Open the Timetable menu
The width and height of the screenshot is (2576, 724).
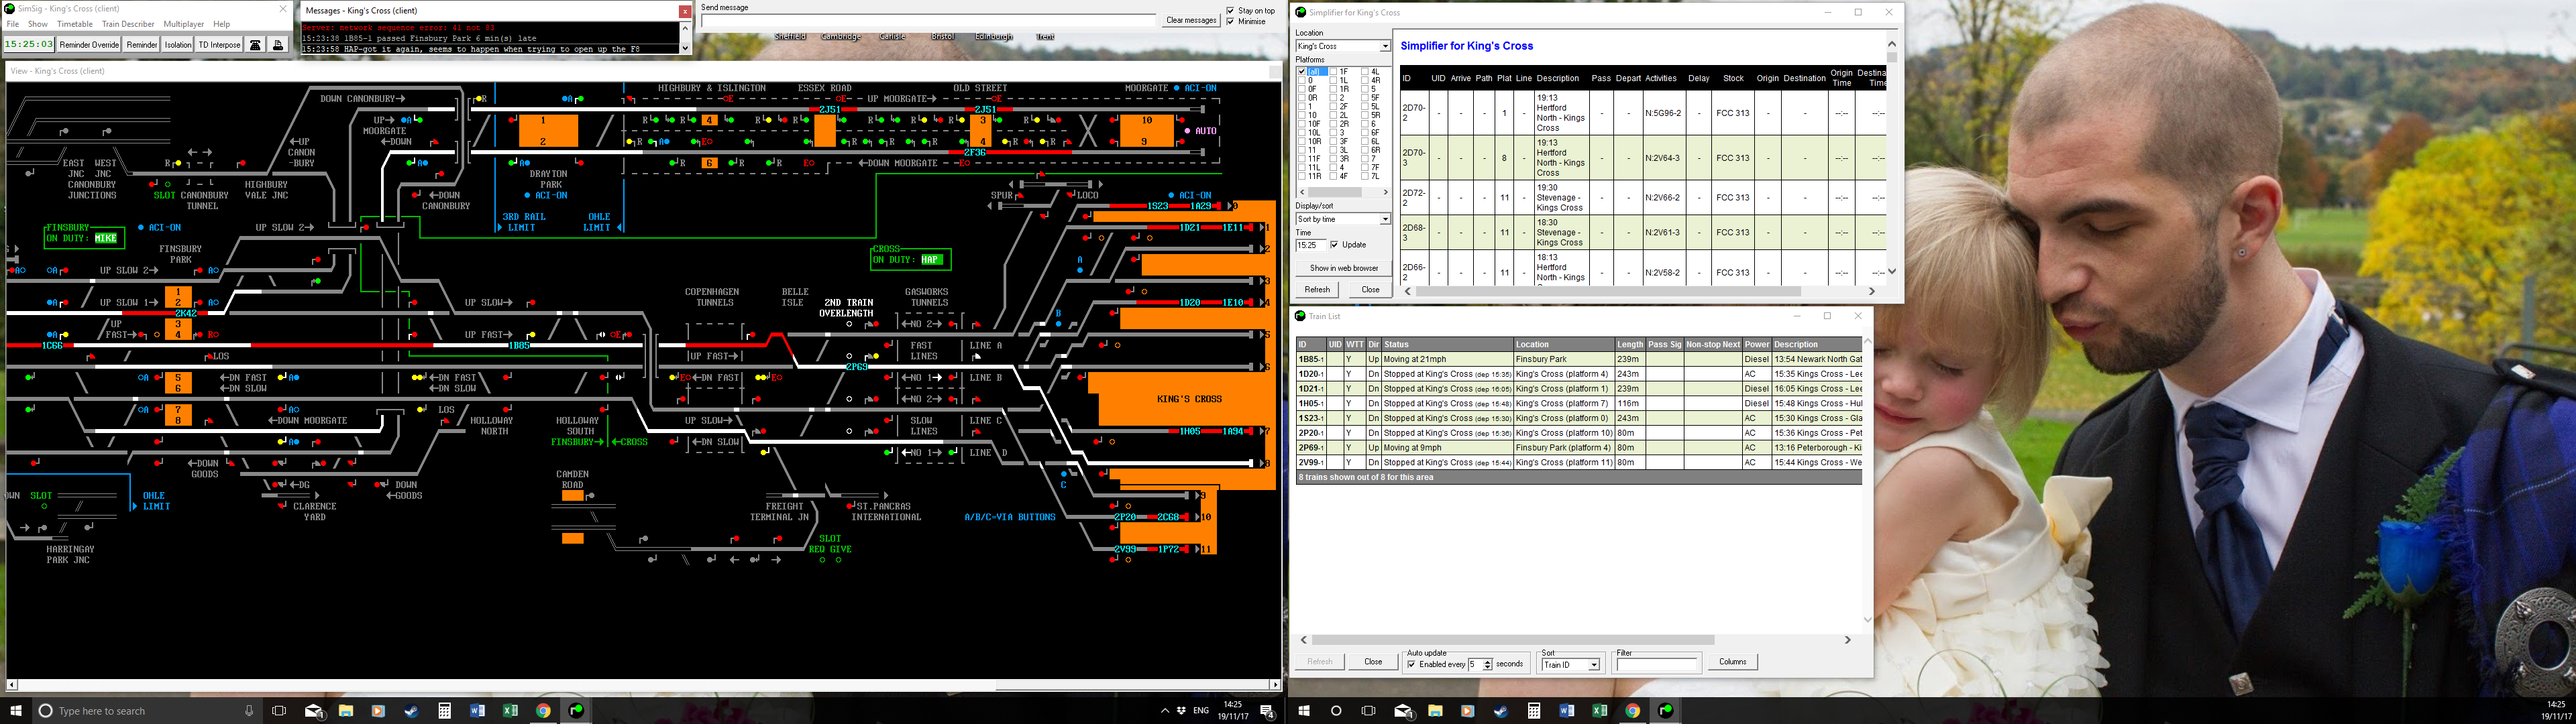pyautogui.click(x=75, y=24)
